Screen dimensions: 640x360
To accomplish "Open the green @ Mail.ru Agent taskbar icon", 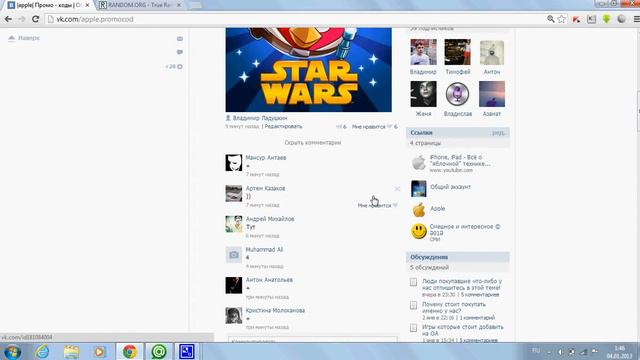I will (159, 351).
